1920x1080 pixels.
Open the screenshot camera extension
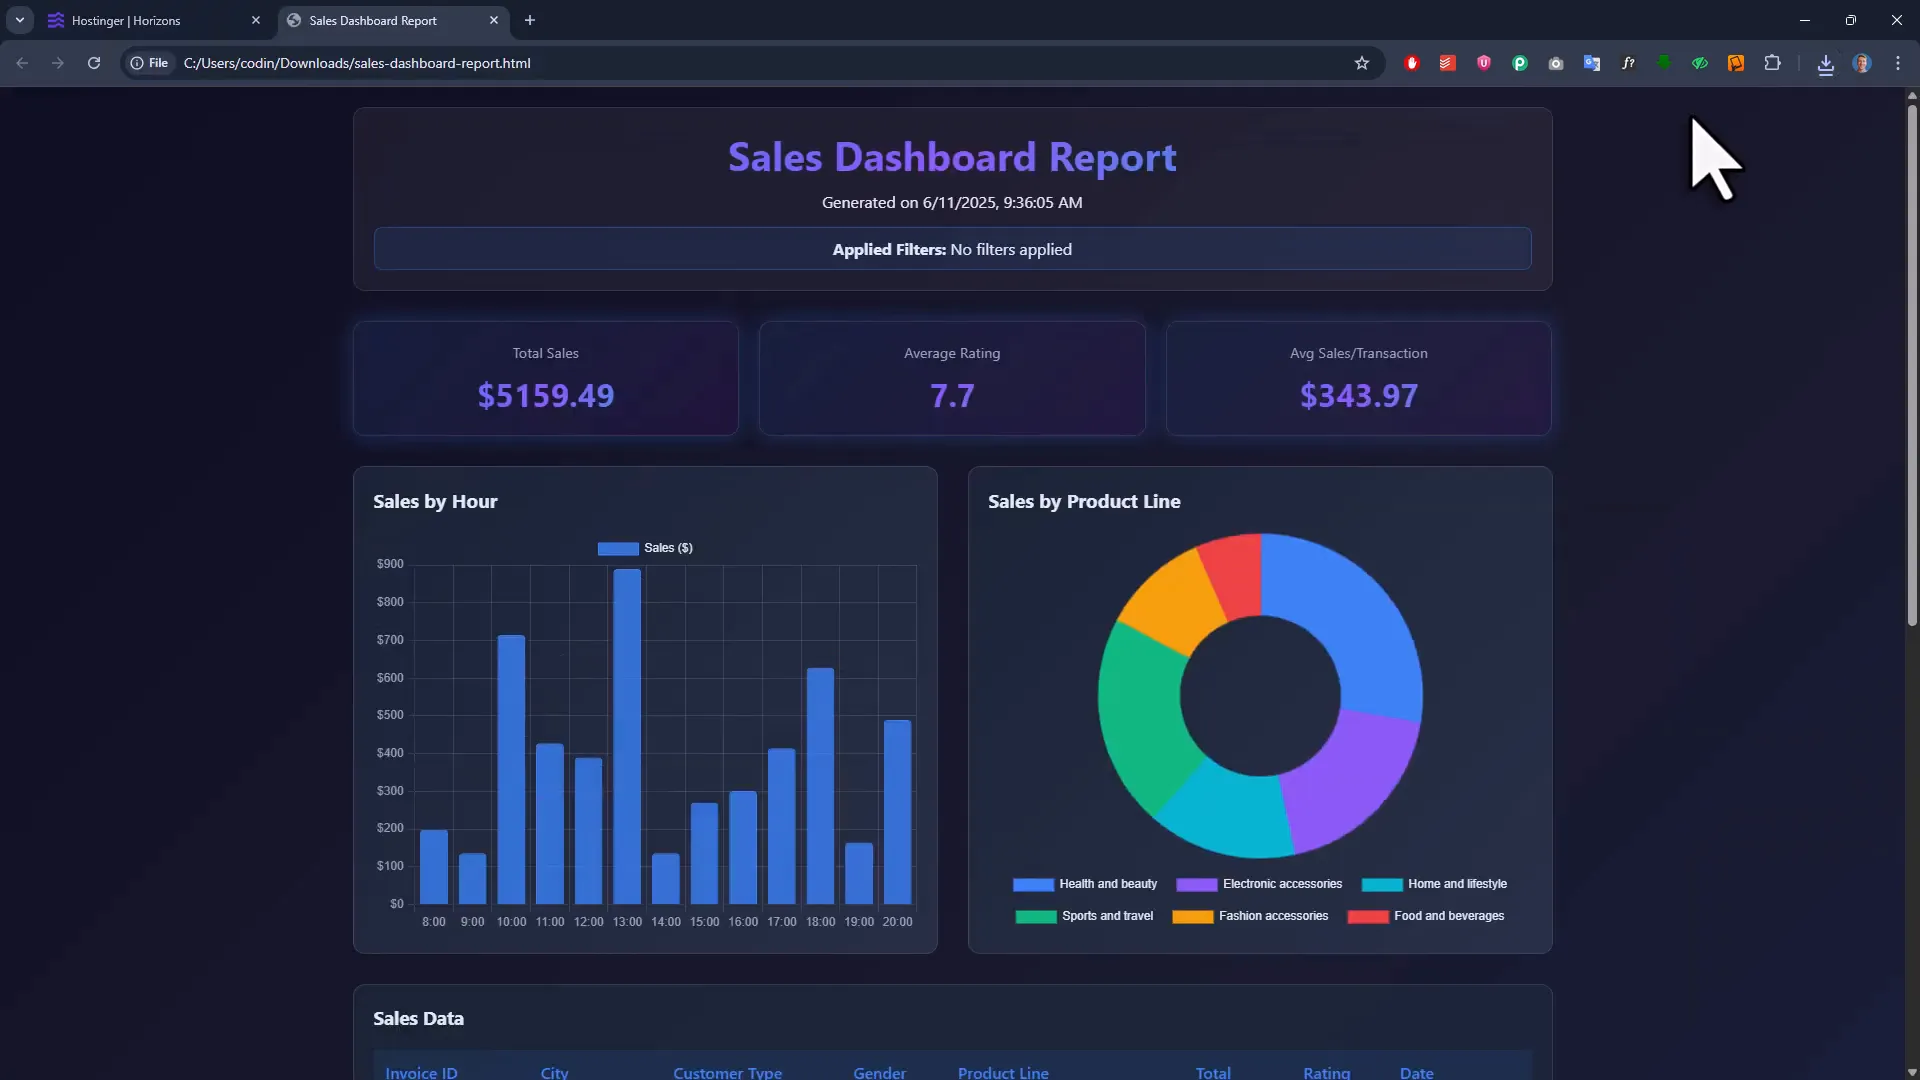[1556, 63]
